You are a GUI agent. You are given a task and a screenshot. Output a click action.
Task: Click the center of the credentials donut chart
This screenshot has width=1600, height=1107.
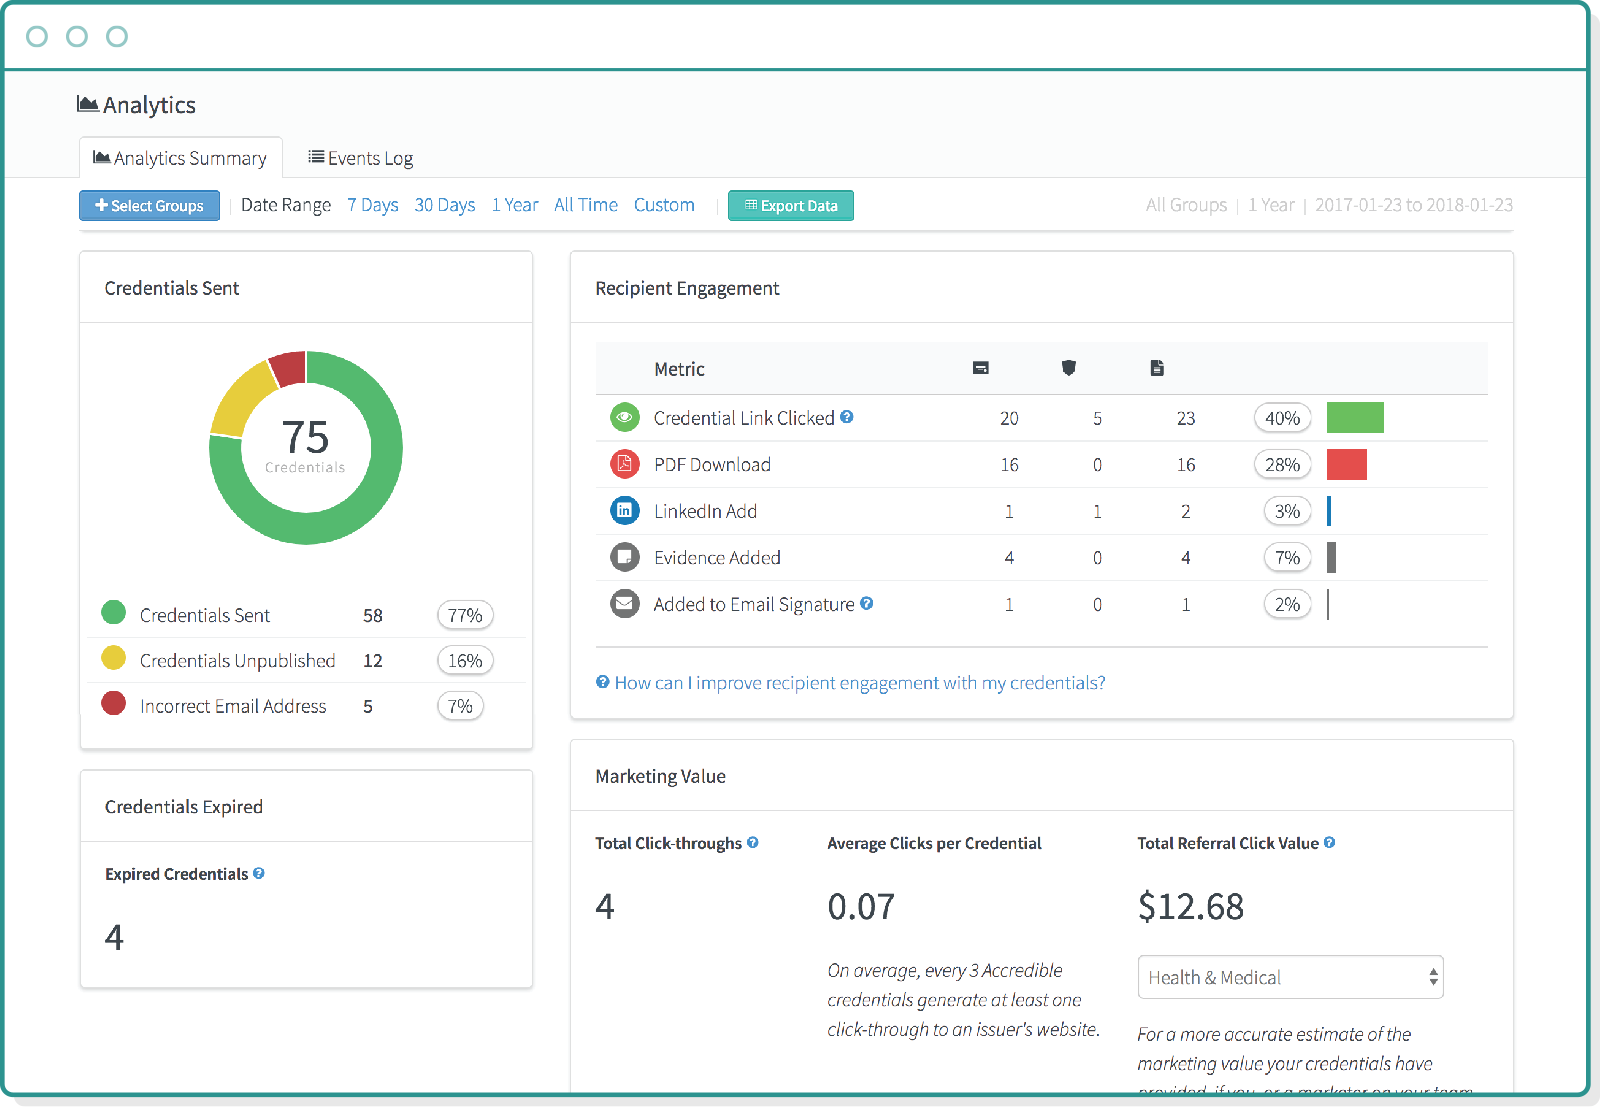(x=306, y=447)
